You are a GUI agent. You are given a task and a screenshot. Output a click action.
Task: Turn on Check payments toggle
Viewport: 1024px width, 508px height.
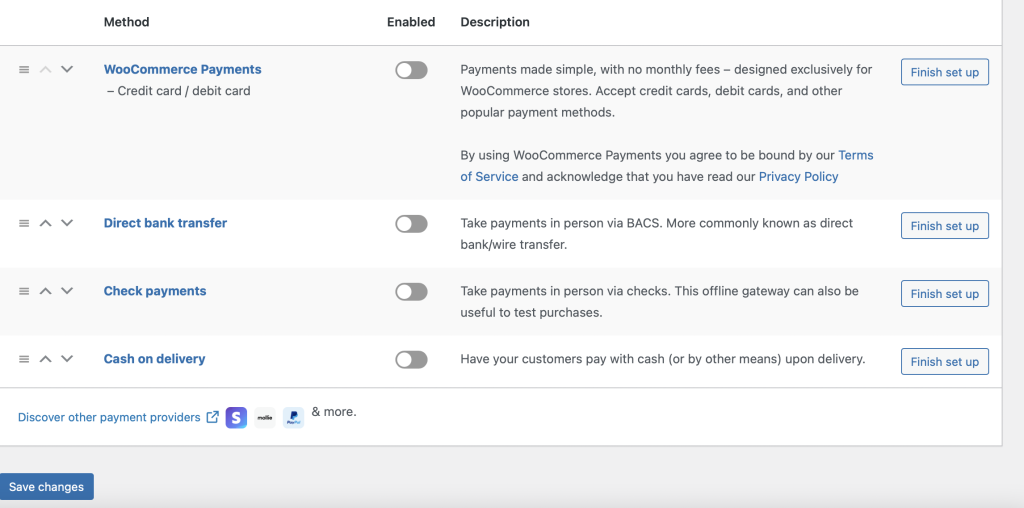click(411, 292)
